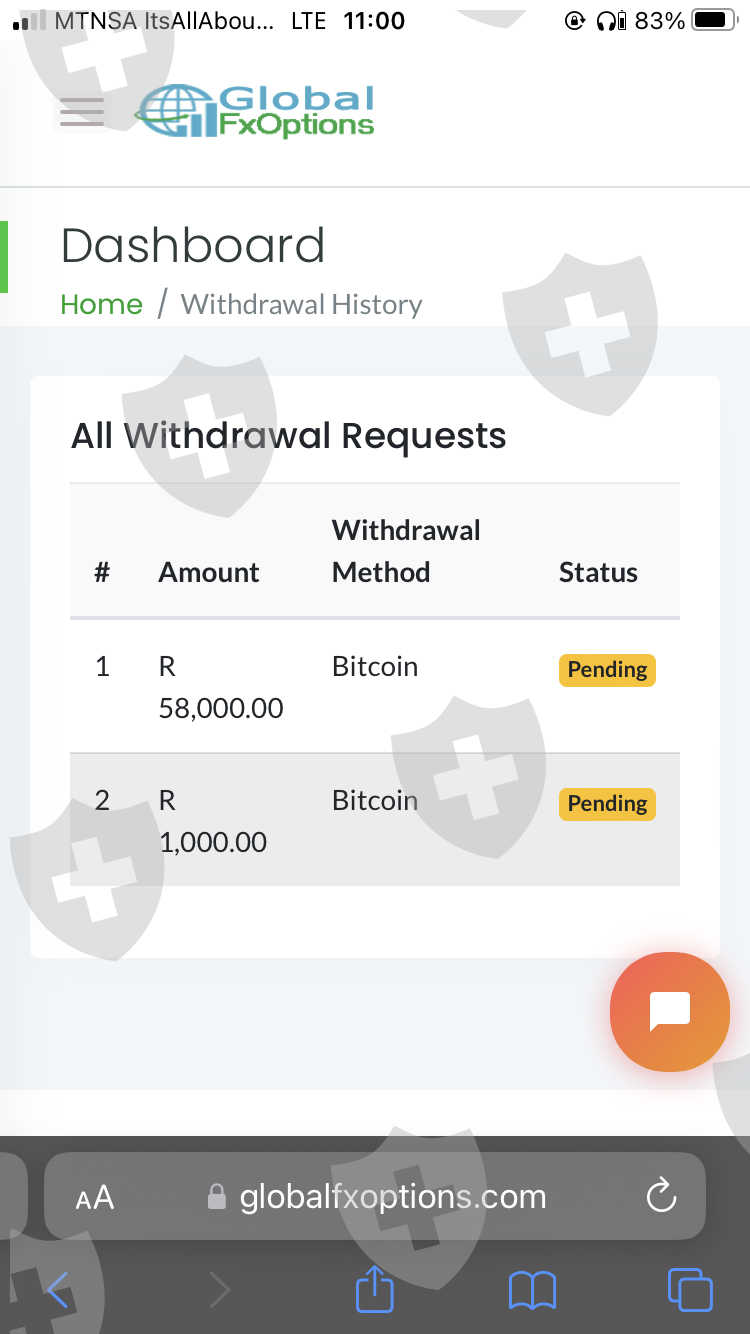Open the hamburger navigation menu
This screenshot has height=1334, width=750.
[x=82, y=112]
